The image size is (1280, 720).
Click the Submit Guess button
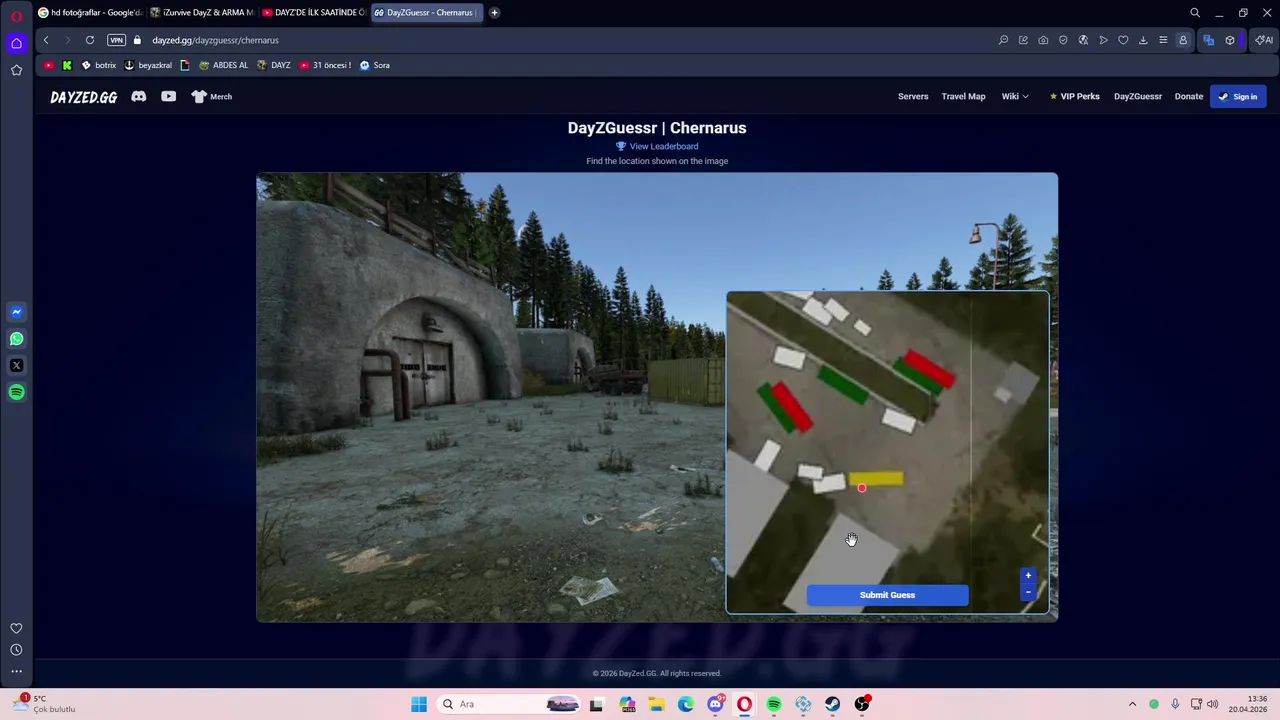point(887,595)
